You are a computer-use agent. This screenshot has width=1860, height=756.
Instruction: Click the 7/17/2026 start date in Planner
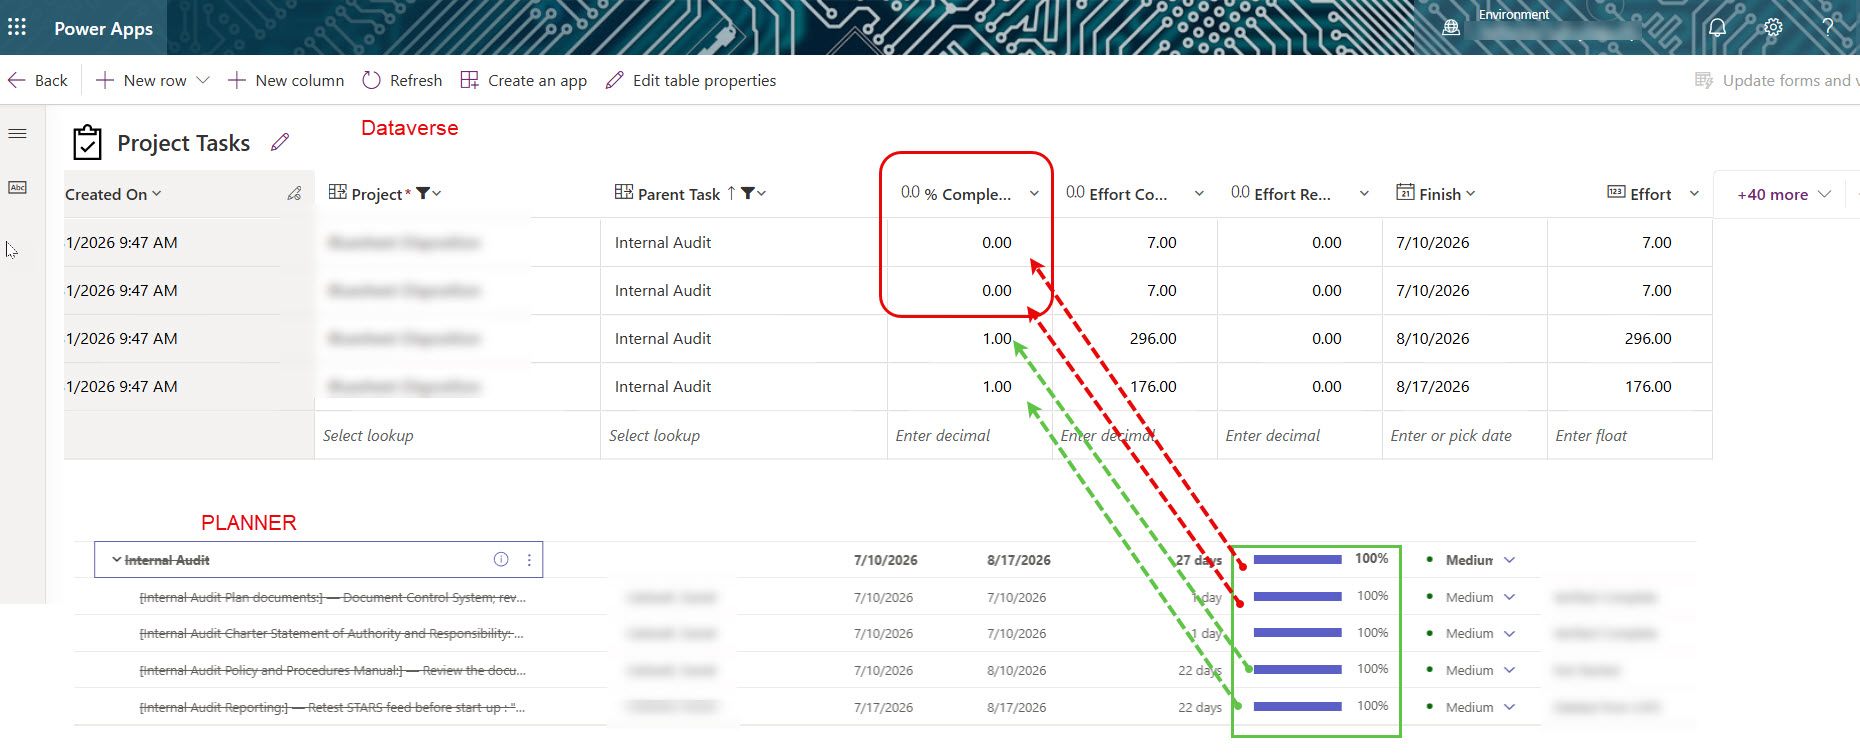tap(883, 707)
